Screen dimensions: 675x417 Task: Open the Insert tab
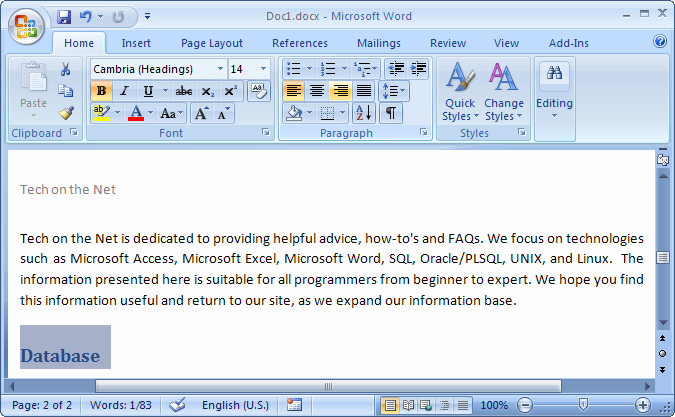(136, 43)
